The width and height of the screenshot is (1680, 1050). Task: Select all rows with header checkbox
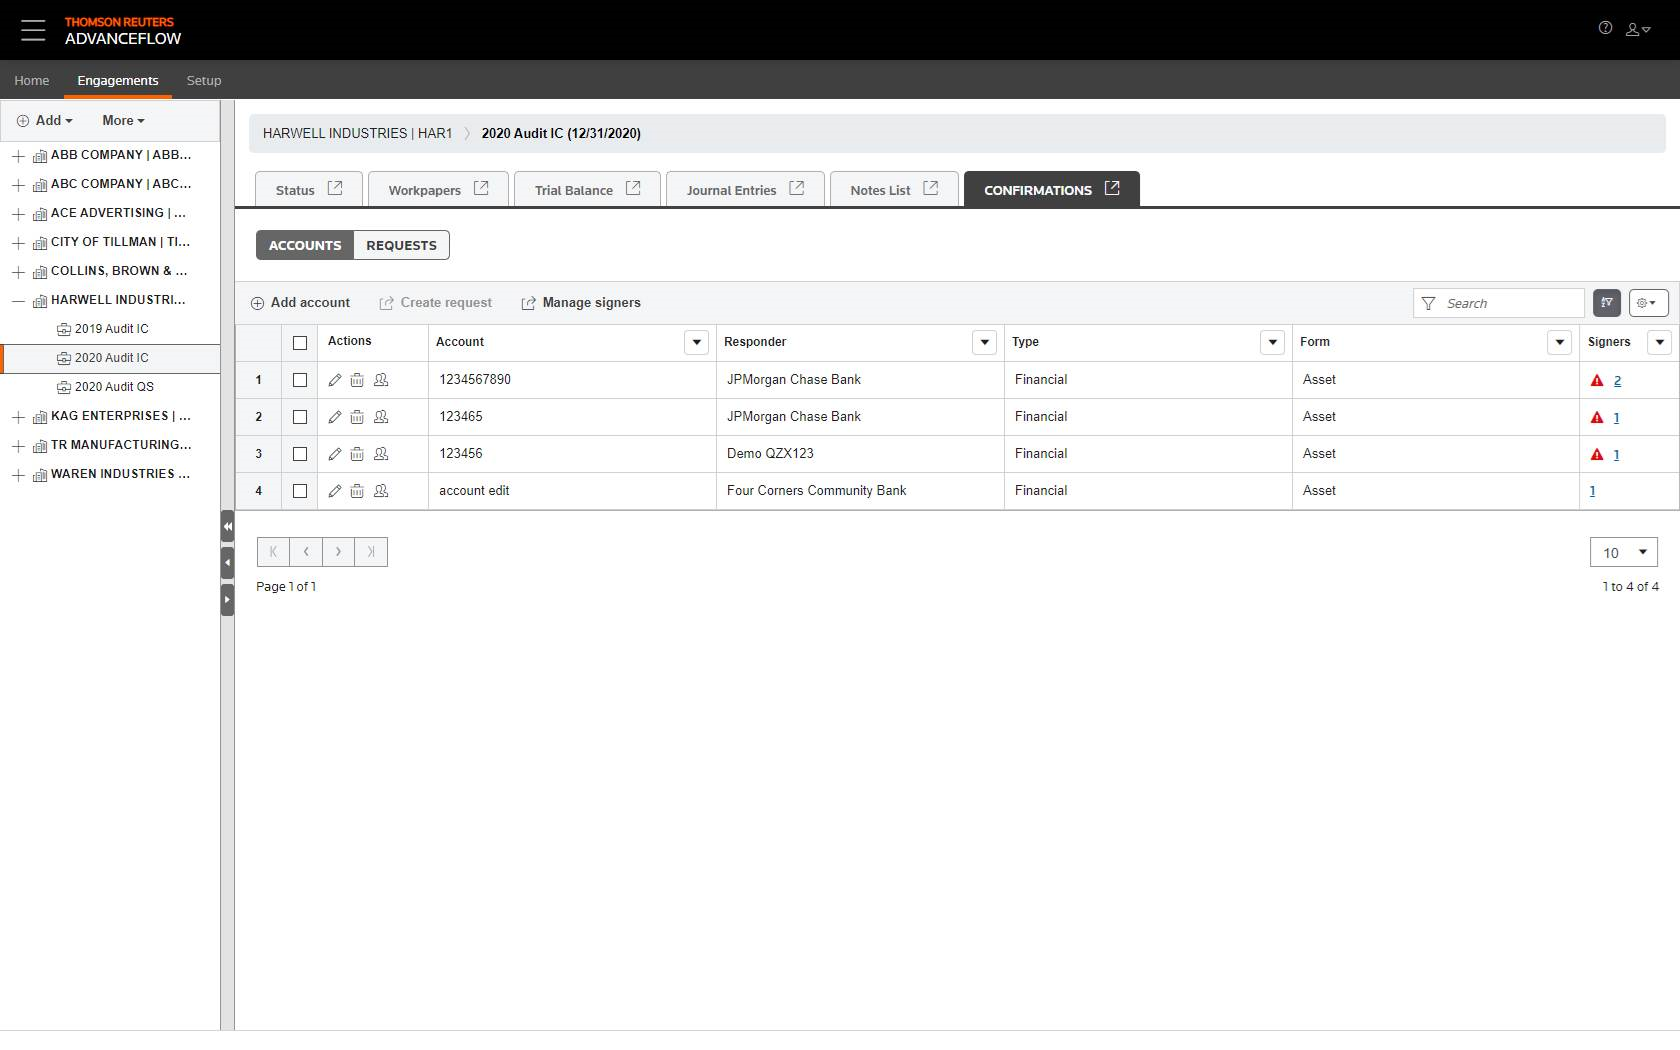tap(300, 343)
